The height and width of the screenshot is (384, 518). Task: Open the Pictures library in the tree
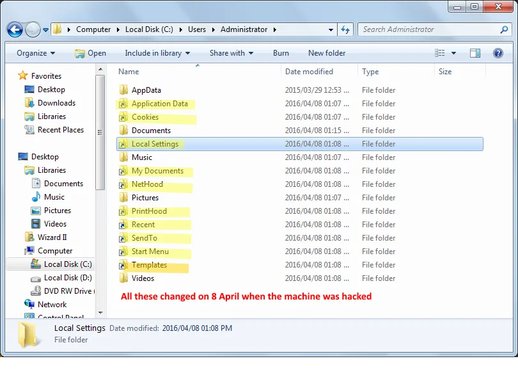click(51, 210)
